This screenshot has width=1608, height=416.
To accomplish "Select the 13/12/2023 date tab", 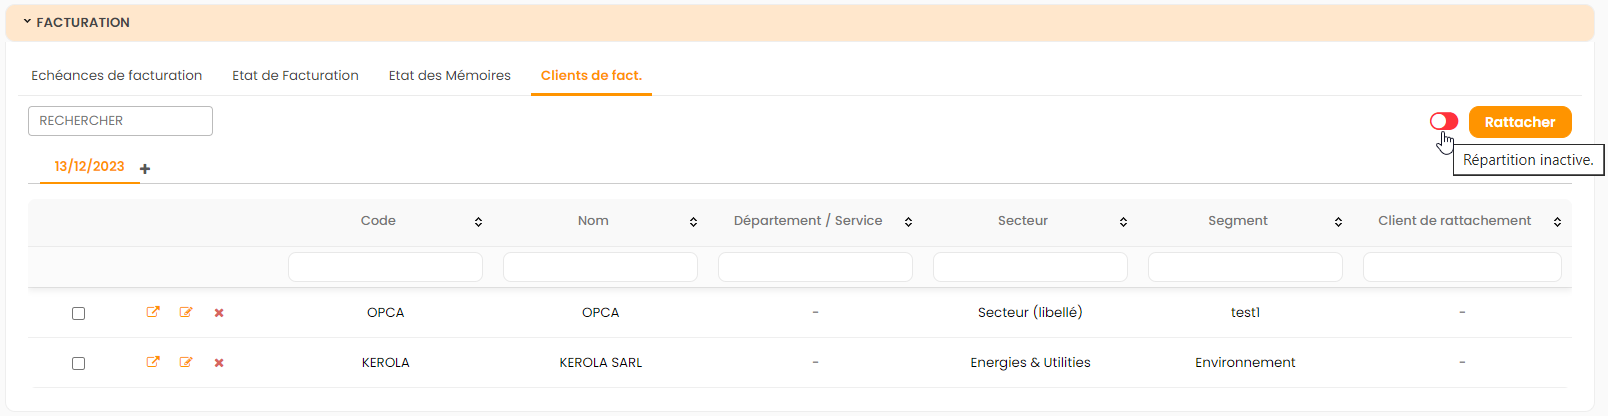I will [x=89, y=167].
